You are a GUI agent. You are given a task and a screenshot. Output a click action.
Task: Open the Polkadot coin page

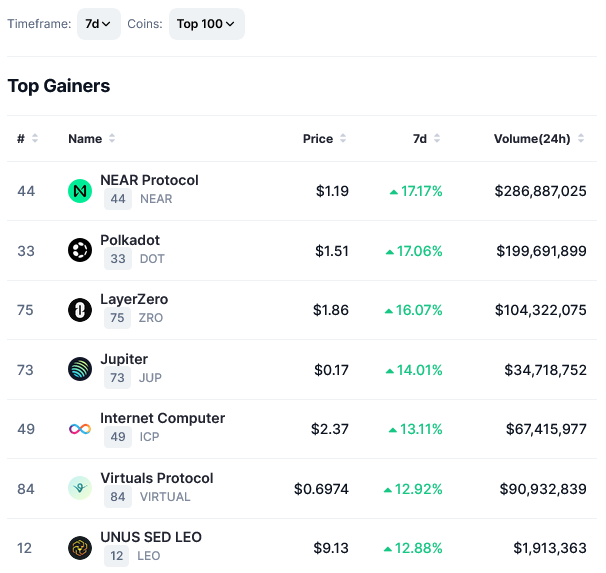point(130,240)
